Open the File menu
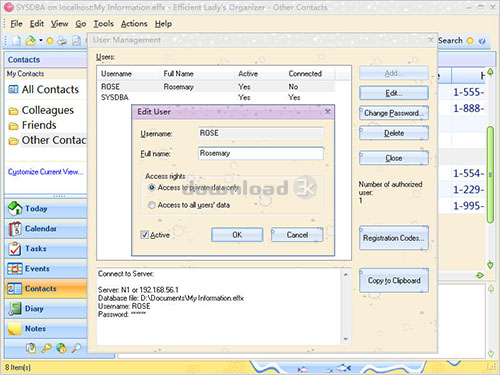Viewport: 500px width, 375px height. click(16, 24)
